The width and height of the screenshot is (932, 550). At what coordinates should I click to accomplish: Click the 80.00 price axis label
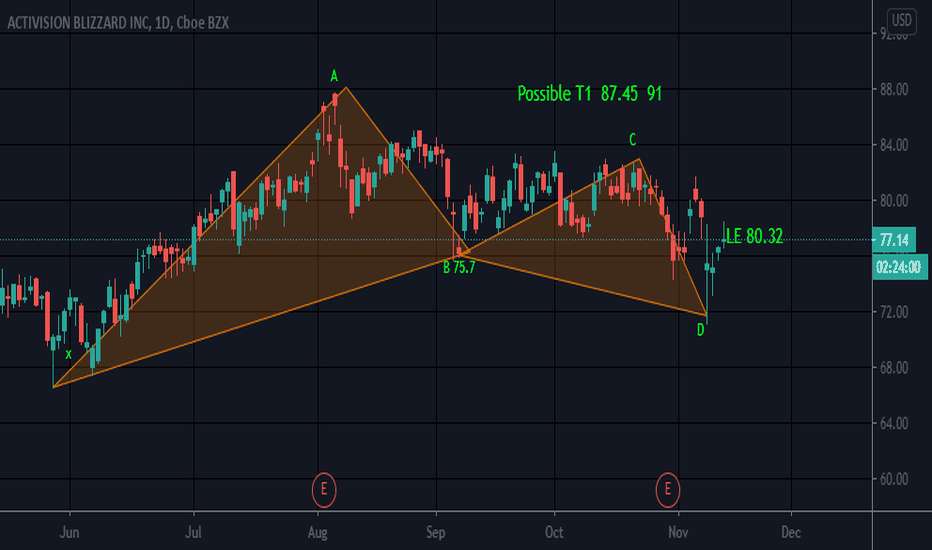[894, 201]
